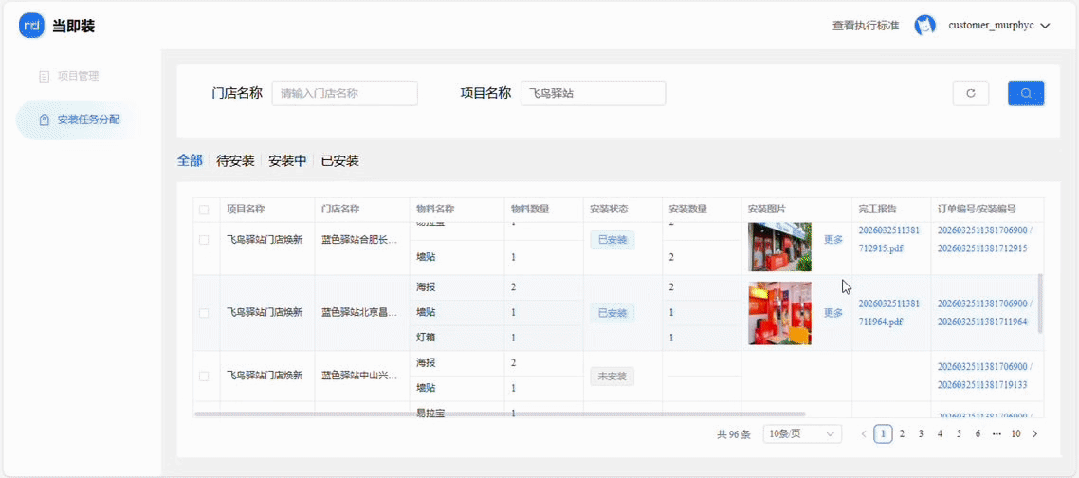Select 安装任务分配 in the sidebar
This screenshot has height=478, width=1079.
pos(88,120)
